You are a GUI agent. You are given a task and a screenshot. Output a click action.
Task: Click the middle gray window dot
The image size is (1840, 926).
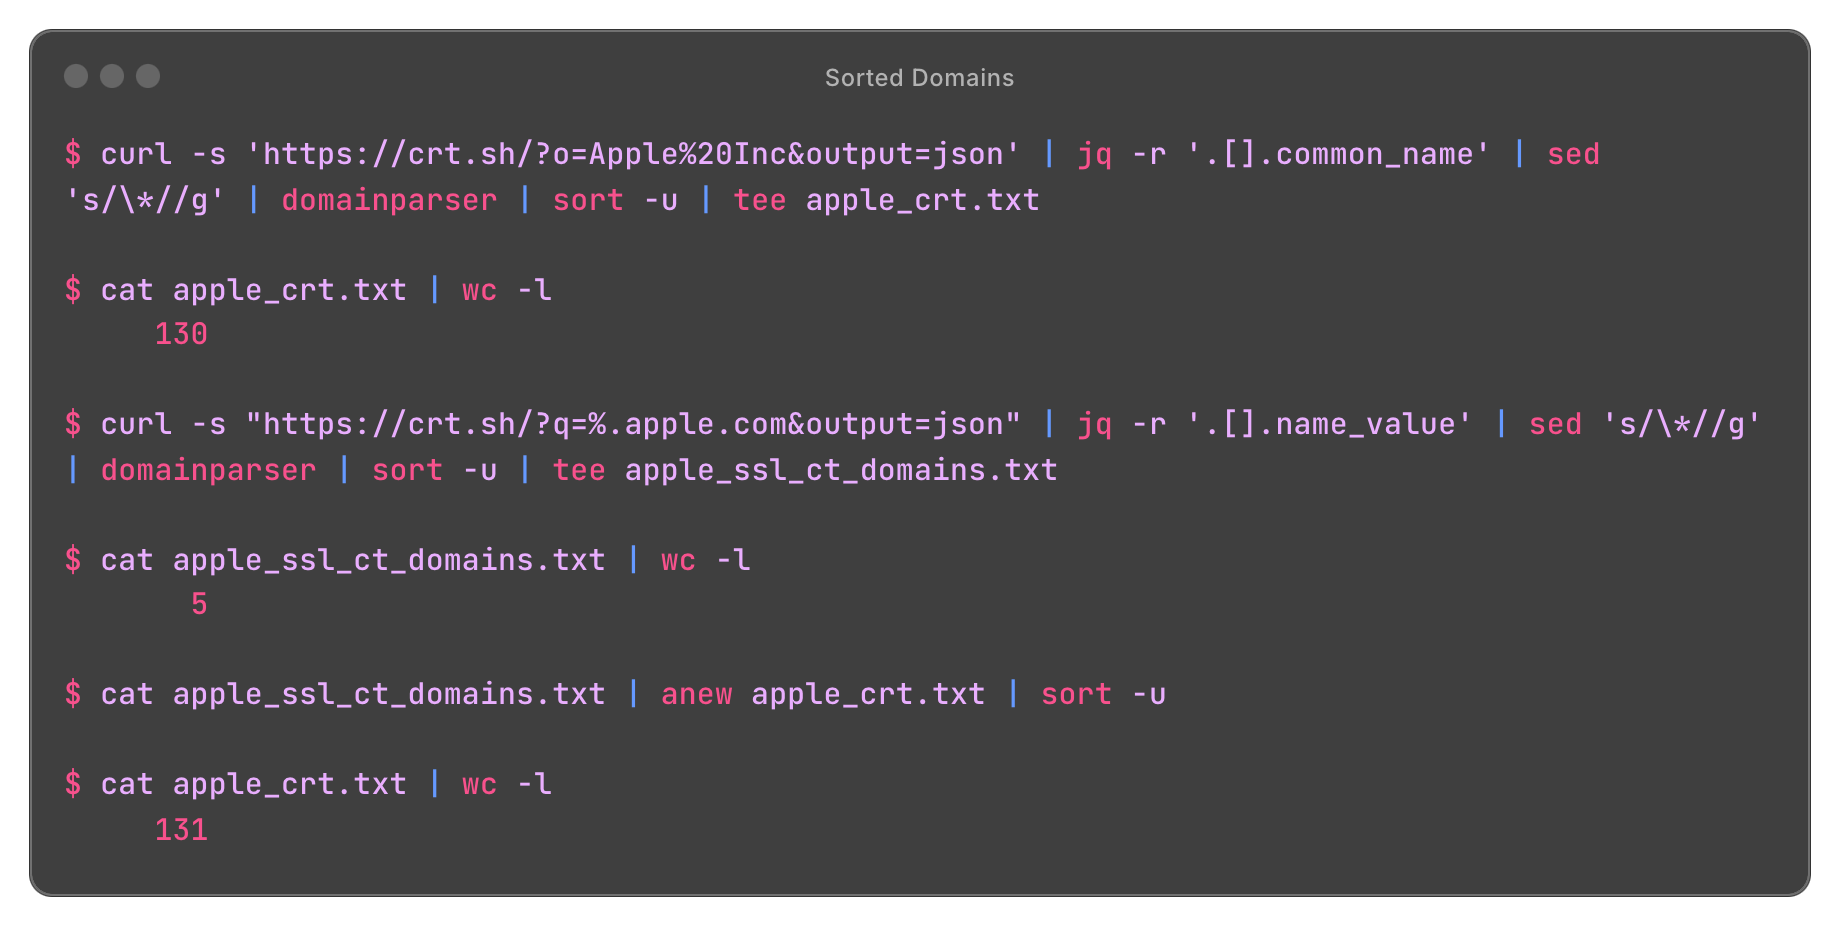112,76
